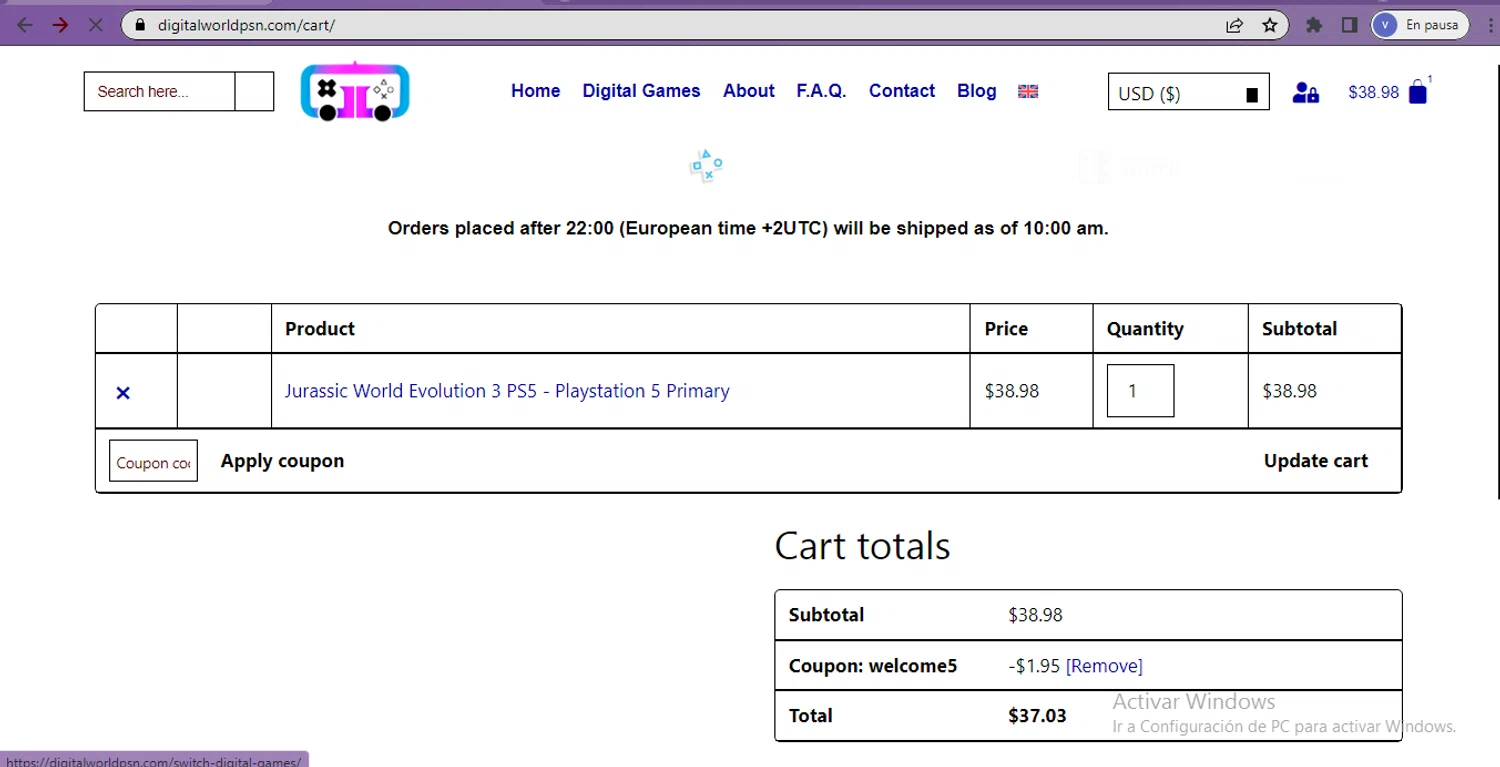Click in the Coupon code field
Viewport: 1500px width, 767px height.
click(153, 461)
